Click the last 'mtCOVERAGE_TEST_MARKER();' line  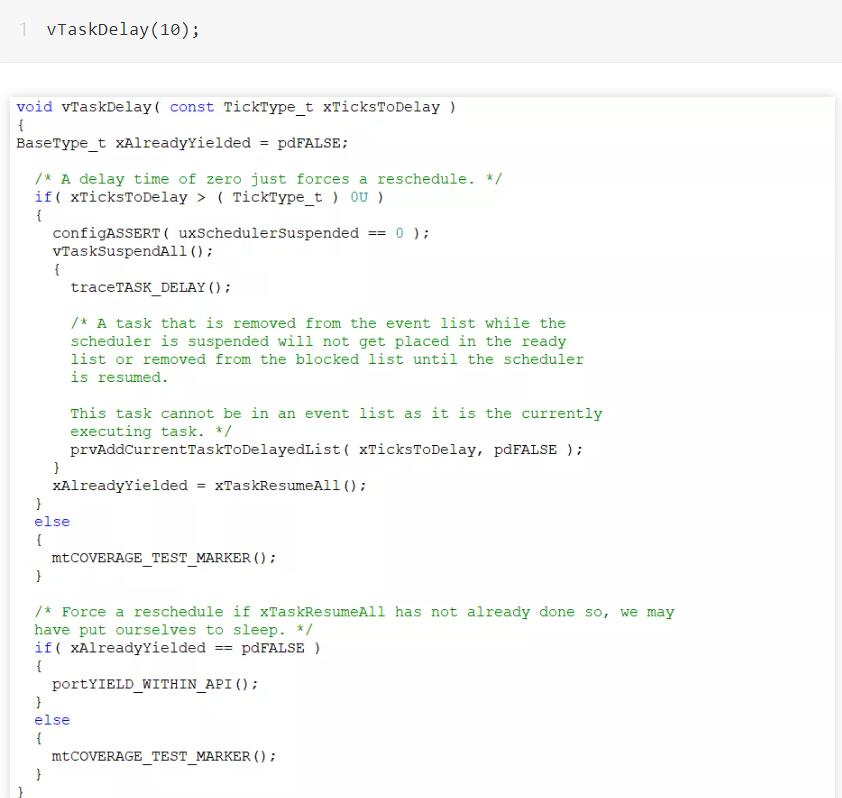164,756
